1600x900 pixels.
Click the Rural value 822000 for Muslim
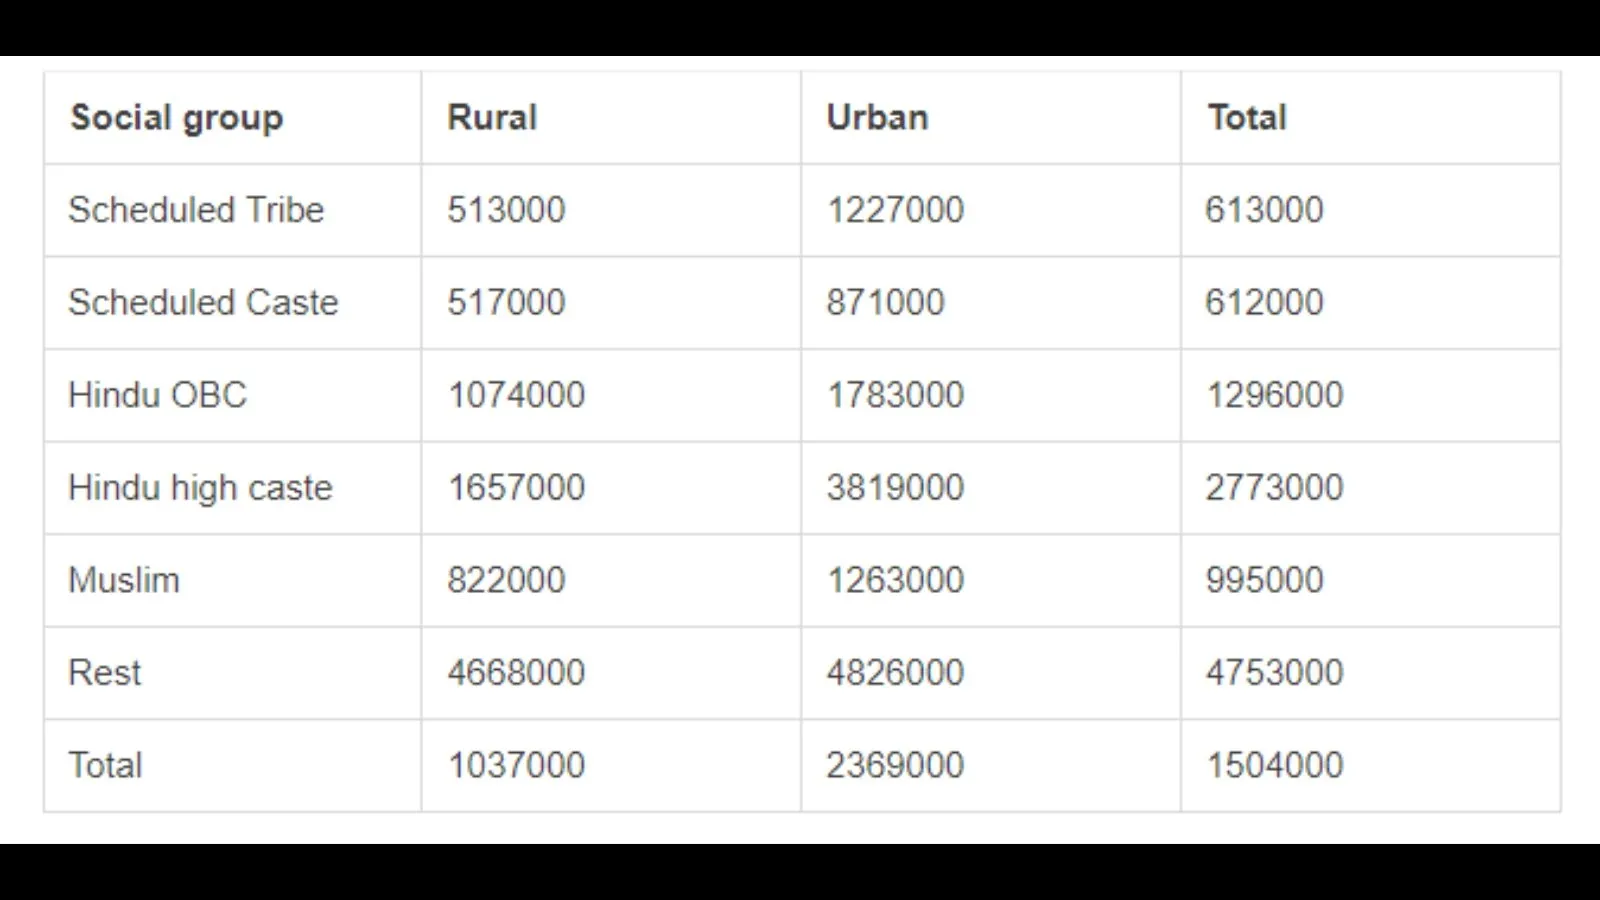point(506,580)
